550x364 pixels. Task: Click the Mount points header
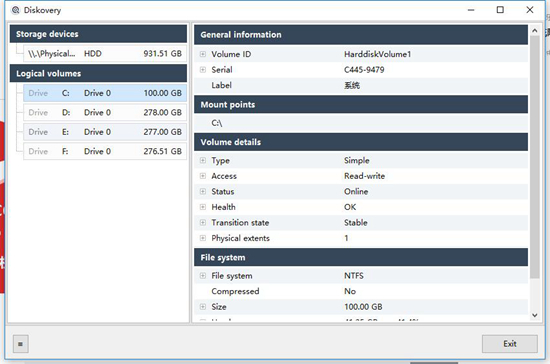(361, 105)
